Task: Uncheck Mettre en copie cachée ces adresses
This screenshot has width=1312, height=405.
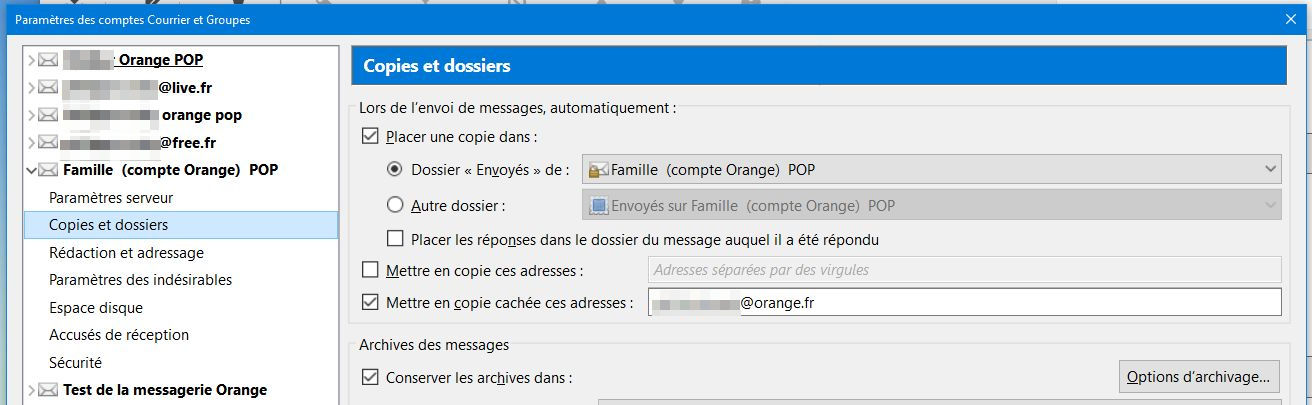Action: (371, 302)
